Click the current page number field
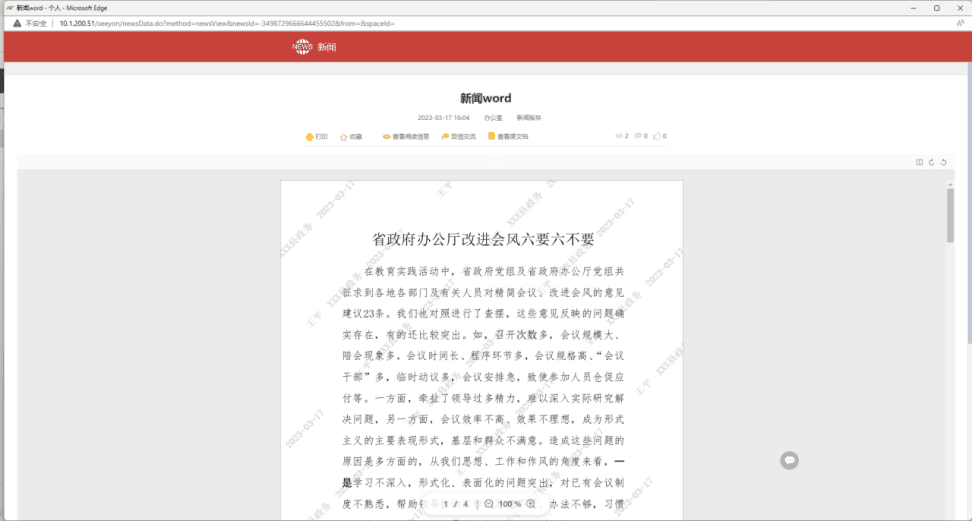 446,504
